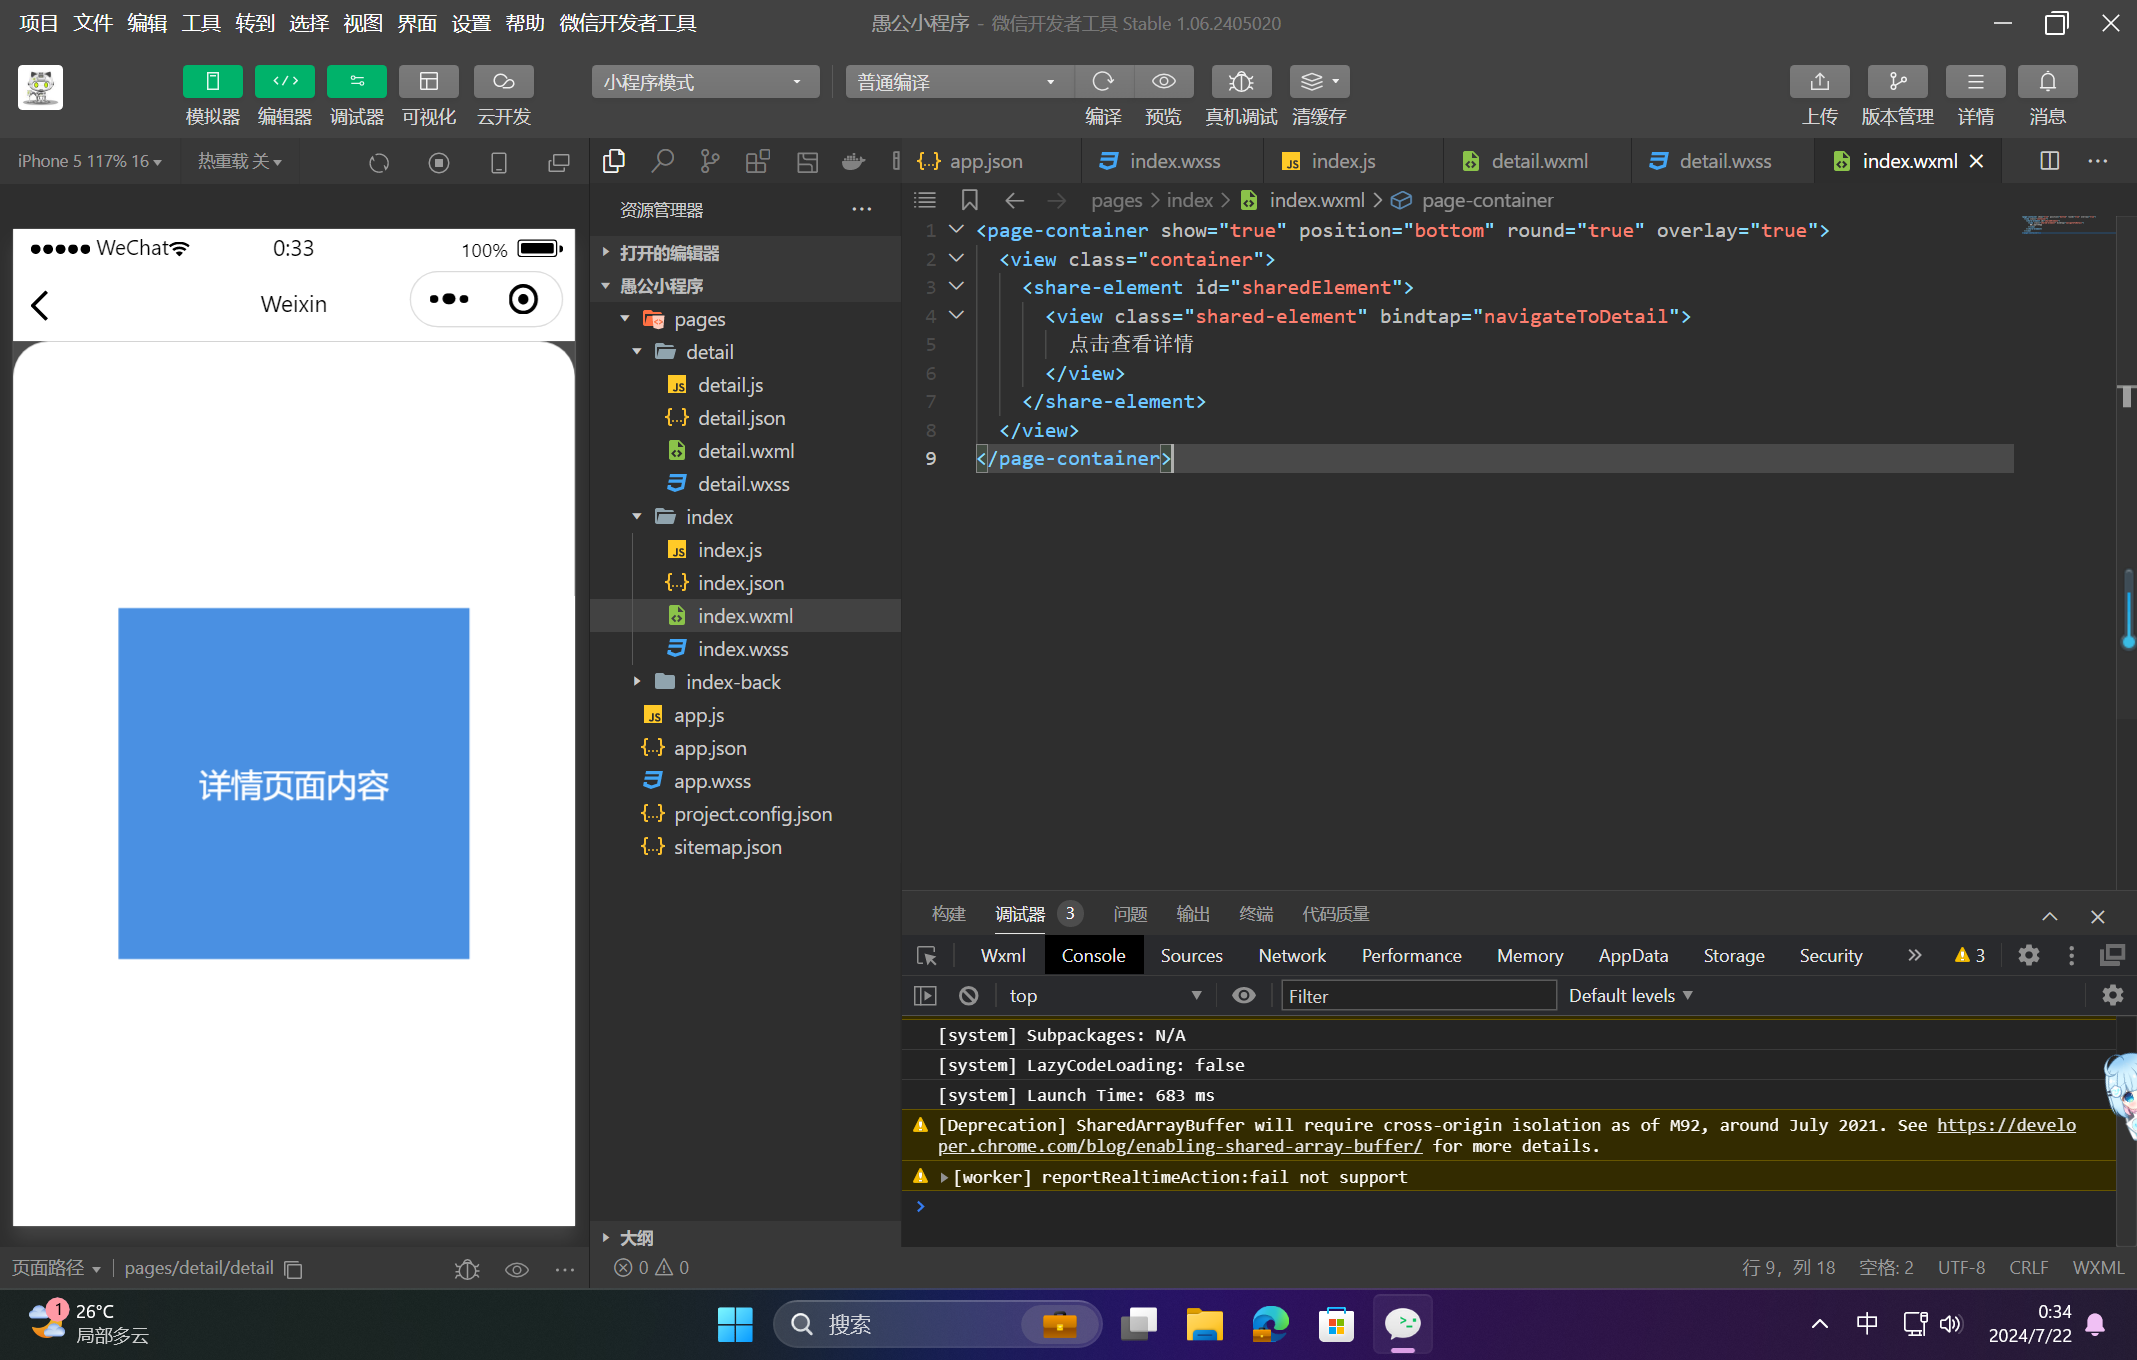Image resolution: width=2137 pixels, height=1360 pixels.
Task: Click the 真机调试 bug icon
Action: 1240,82
